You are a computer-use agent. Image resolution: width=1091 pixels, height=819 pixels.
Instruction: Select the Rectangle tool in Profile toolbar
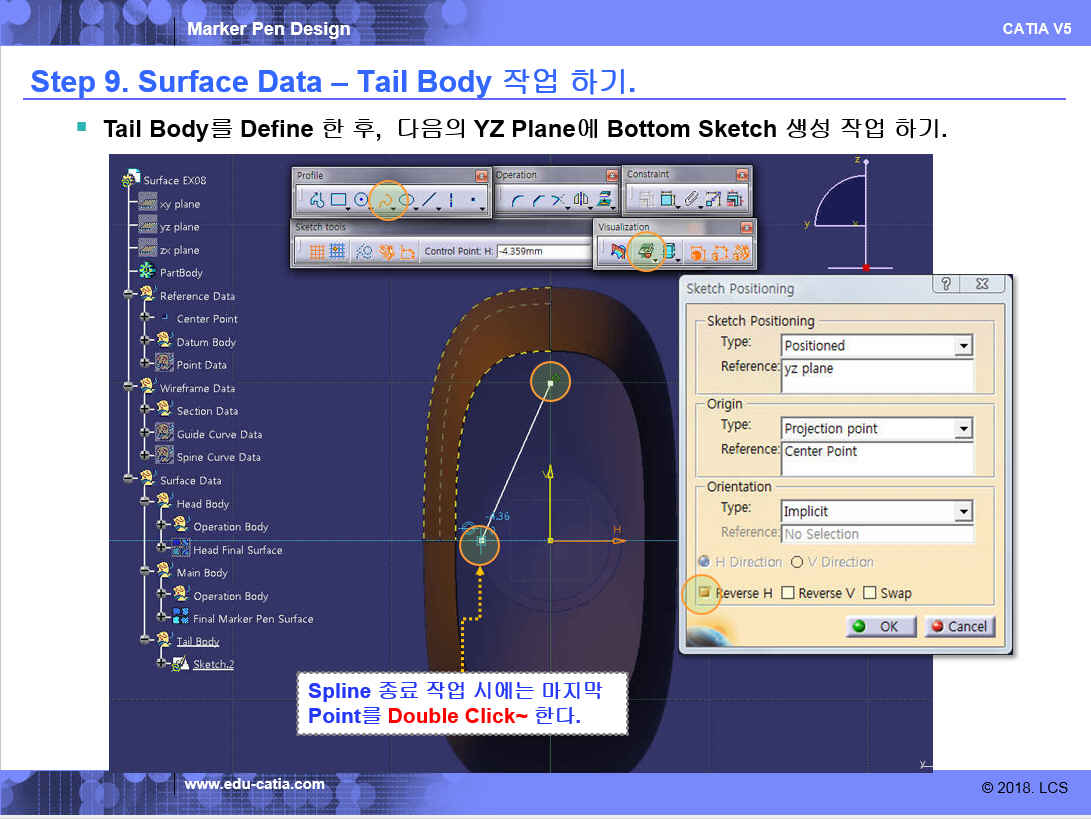pos(338,201)
